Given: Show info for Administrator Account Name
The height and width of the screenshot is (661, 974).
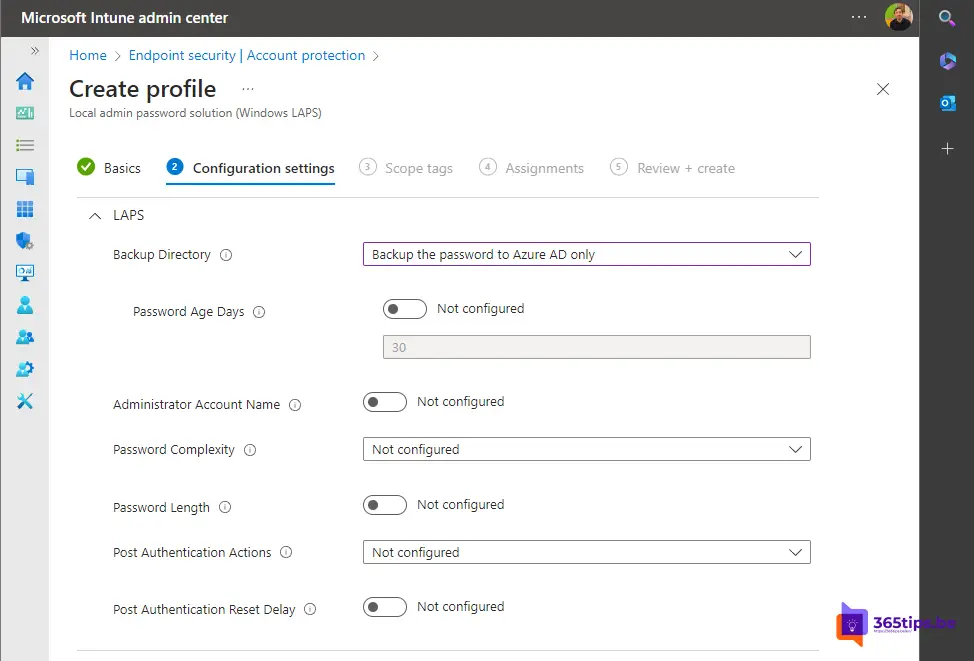Looking at the screenshot, I should (295, 405).
